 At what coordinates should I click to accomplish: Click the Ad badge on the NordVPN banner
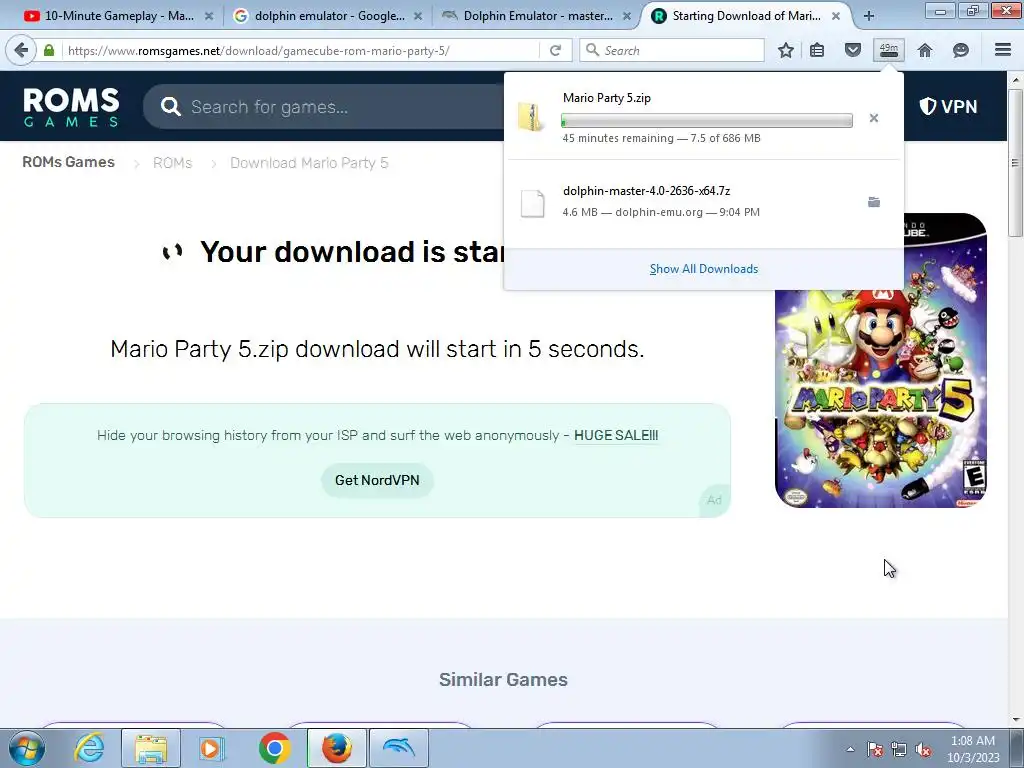coord(714,500)
